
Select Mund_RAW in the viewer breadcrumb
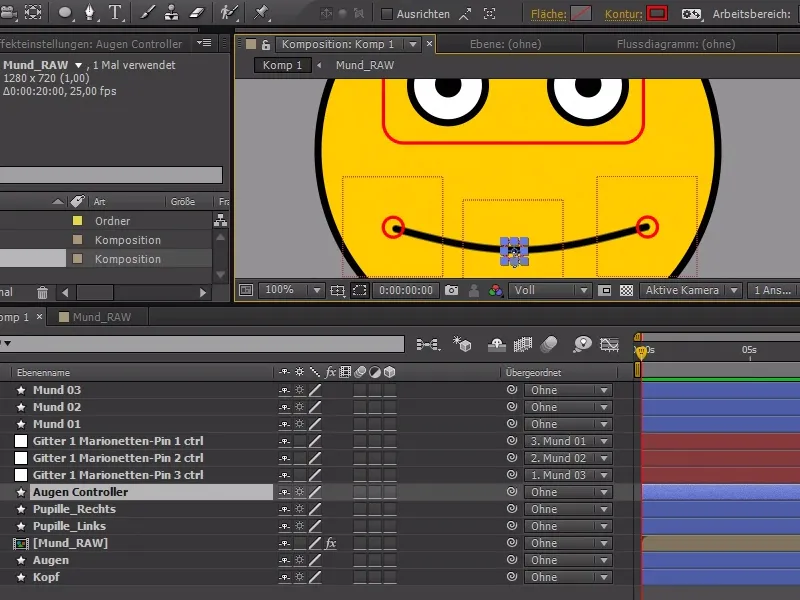click(364, 65)
